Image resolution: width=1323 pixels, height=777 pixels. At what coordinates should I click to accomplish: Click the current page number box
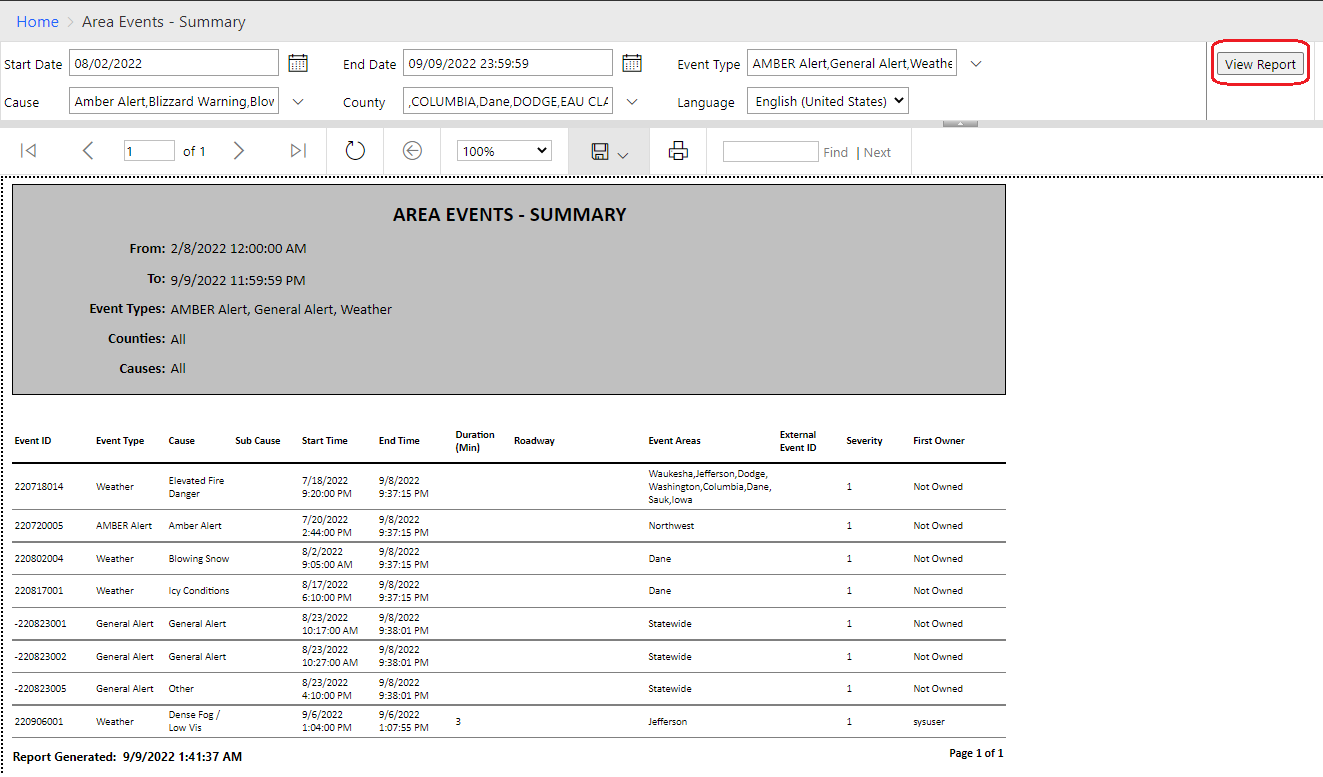pos(149,151)
